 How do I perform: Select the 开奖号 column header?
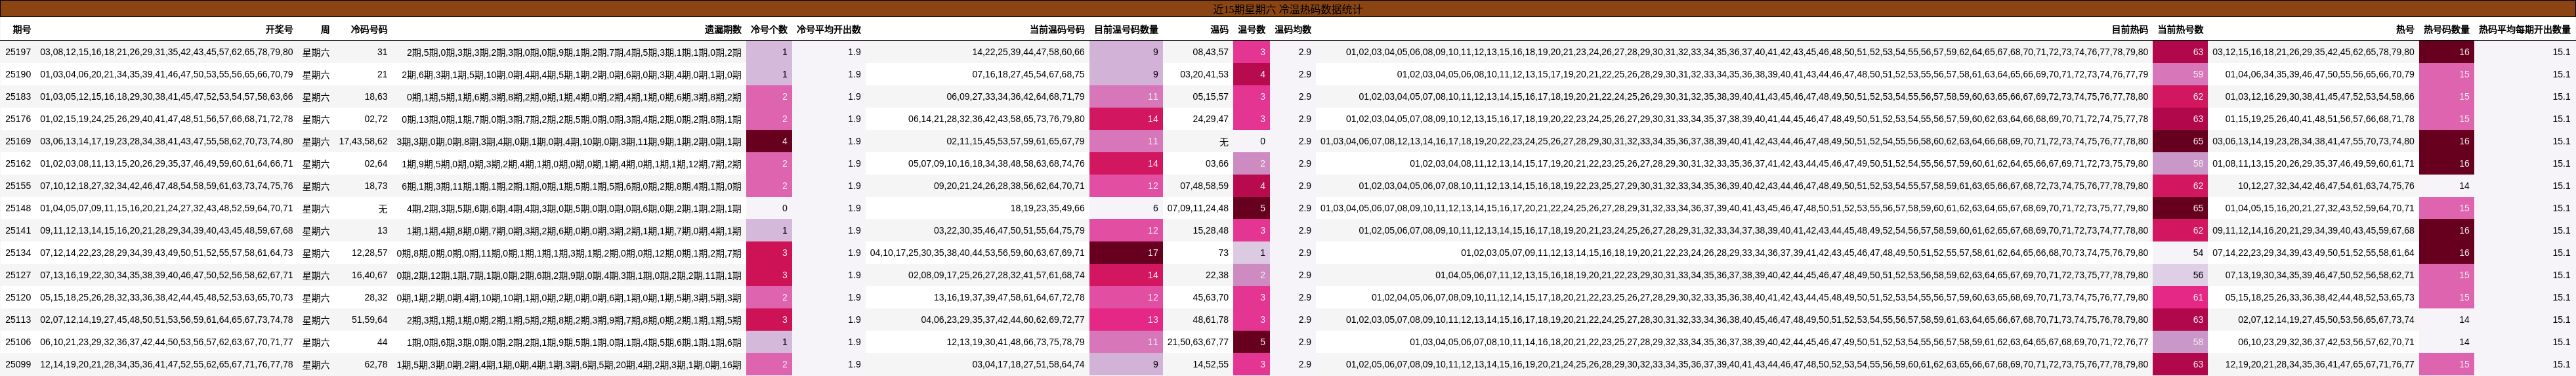point(279,30)
